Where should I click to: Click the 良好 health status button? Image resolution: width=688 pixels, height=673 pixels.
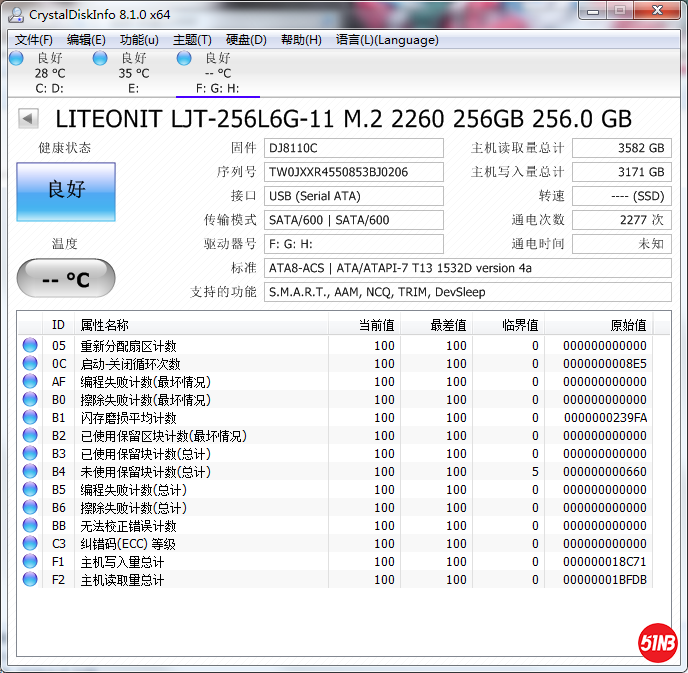pos(66,191)
